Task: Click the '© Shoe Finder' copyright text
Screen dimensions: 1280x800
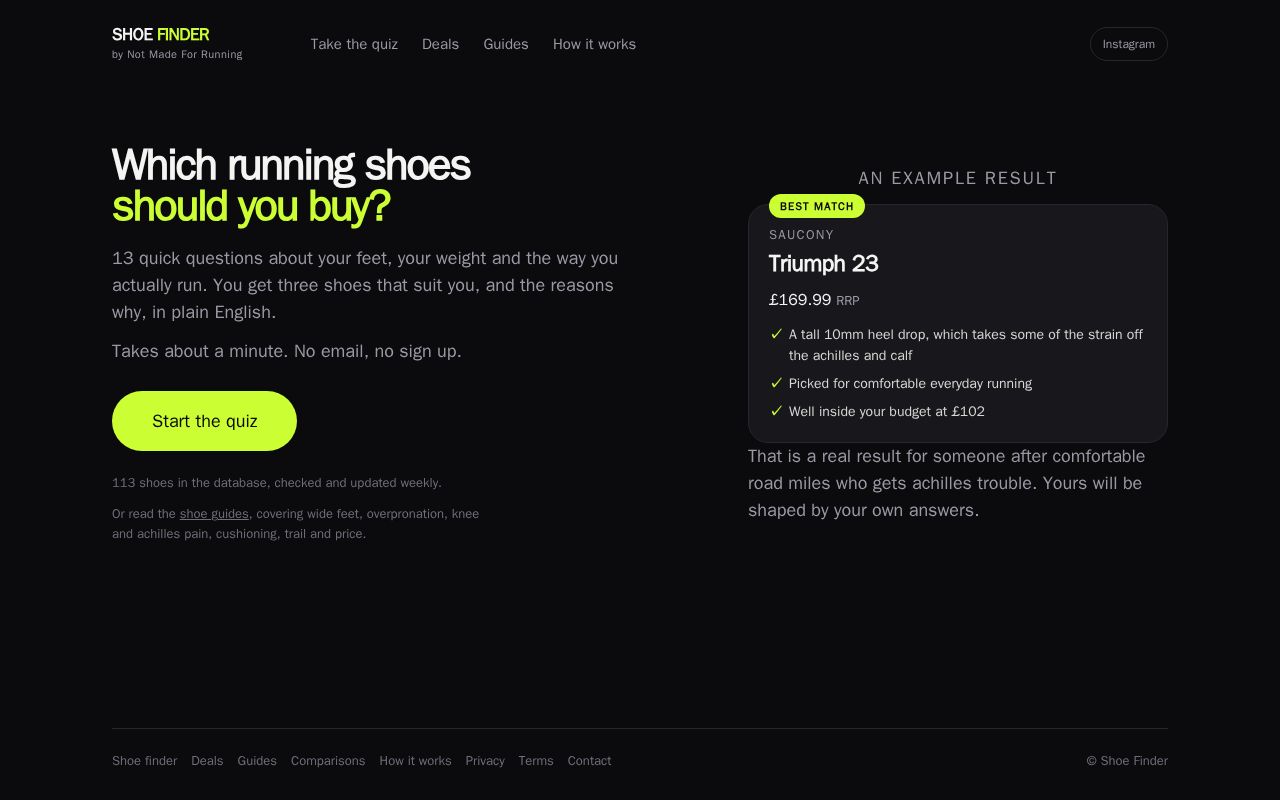Action: click(1127, 761)
